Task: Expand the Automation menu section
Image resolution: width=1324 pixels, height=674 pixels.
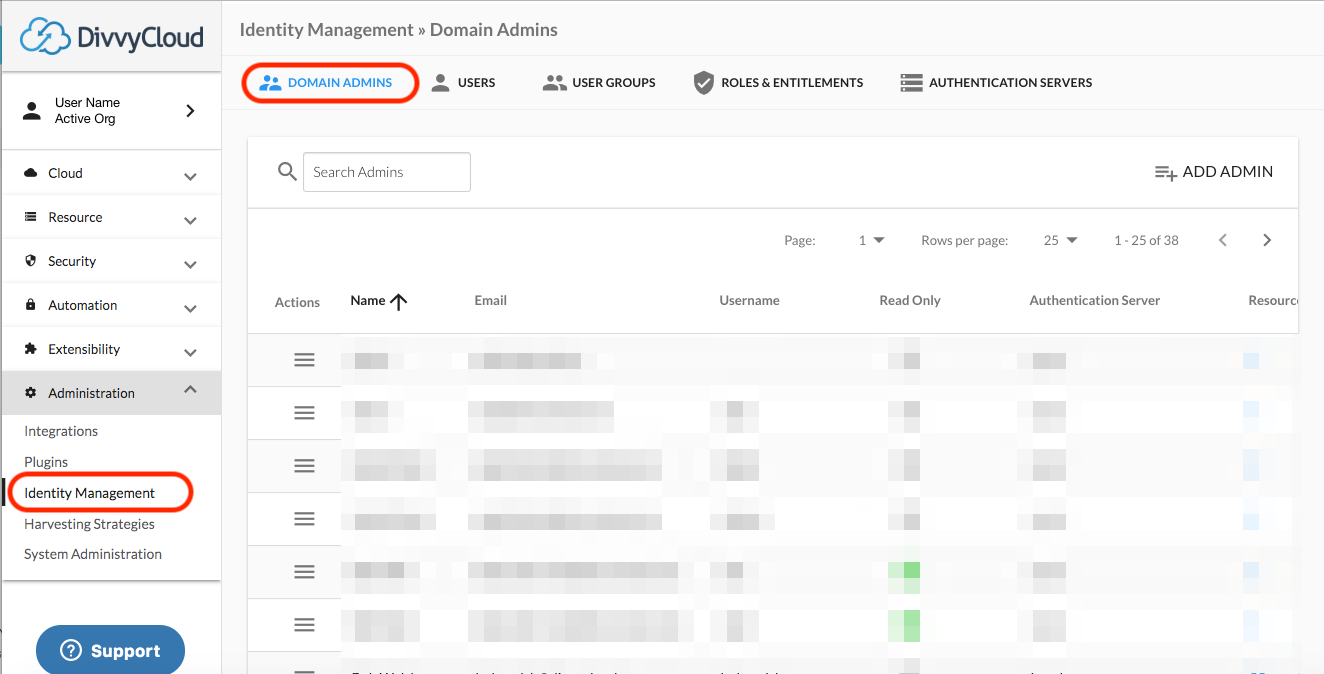Action: click(x=111, y=305)
